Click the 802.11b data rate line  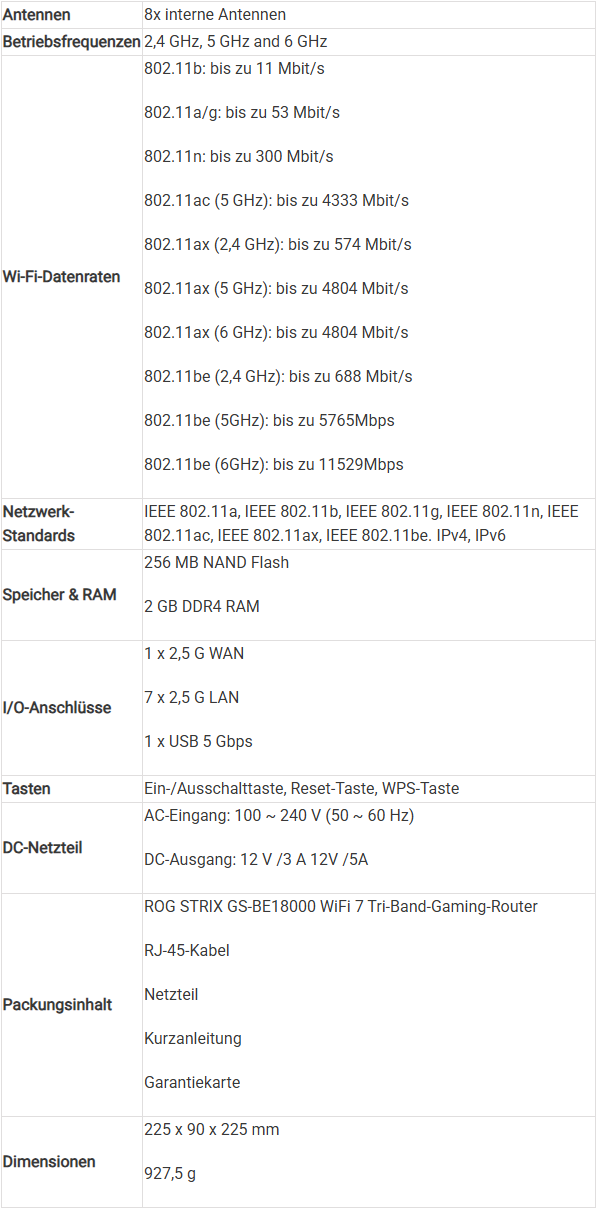pos(234,68)
